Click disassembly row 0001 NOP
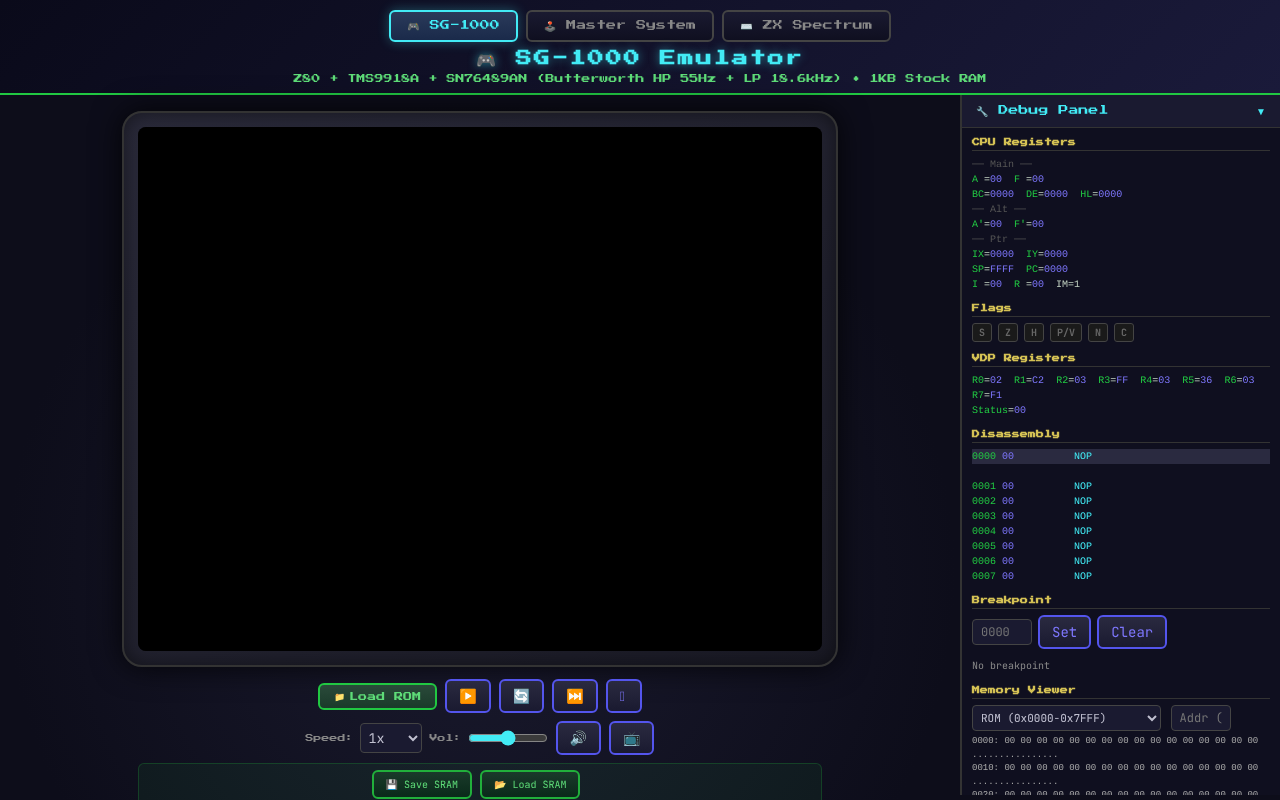 tap(1121, 486)
